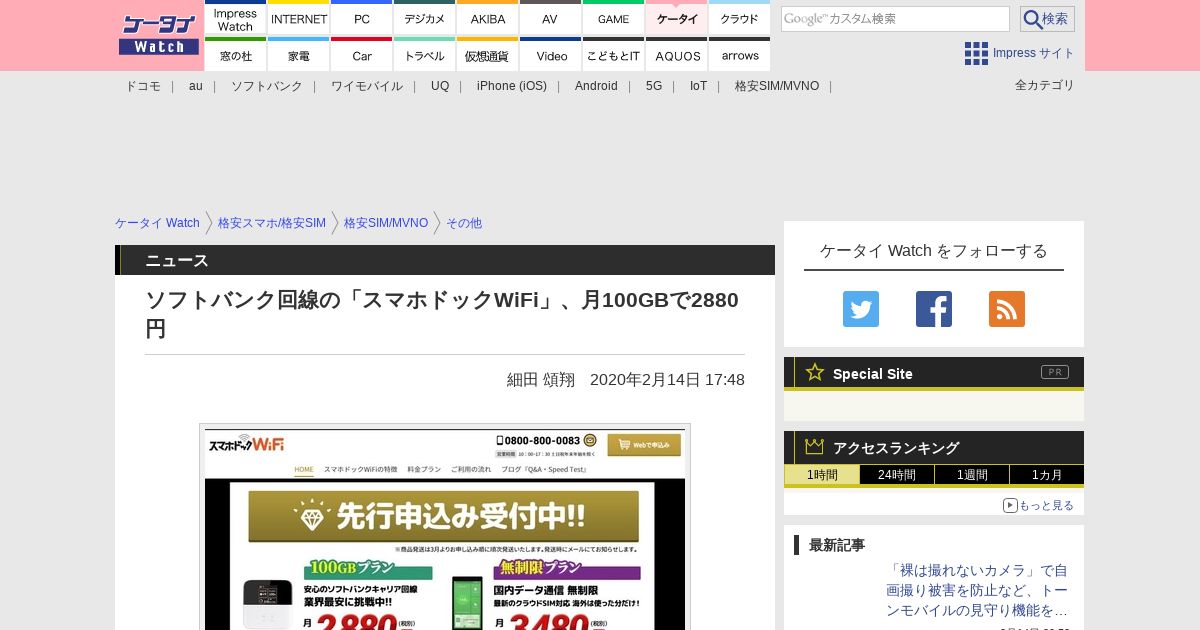This screenshot has width=1200, height=630.
Task: Open the 5G category
Action: coord(654,86)
